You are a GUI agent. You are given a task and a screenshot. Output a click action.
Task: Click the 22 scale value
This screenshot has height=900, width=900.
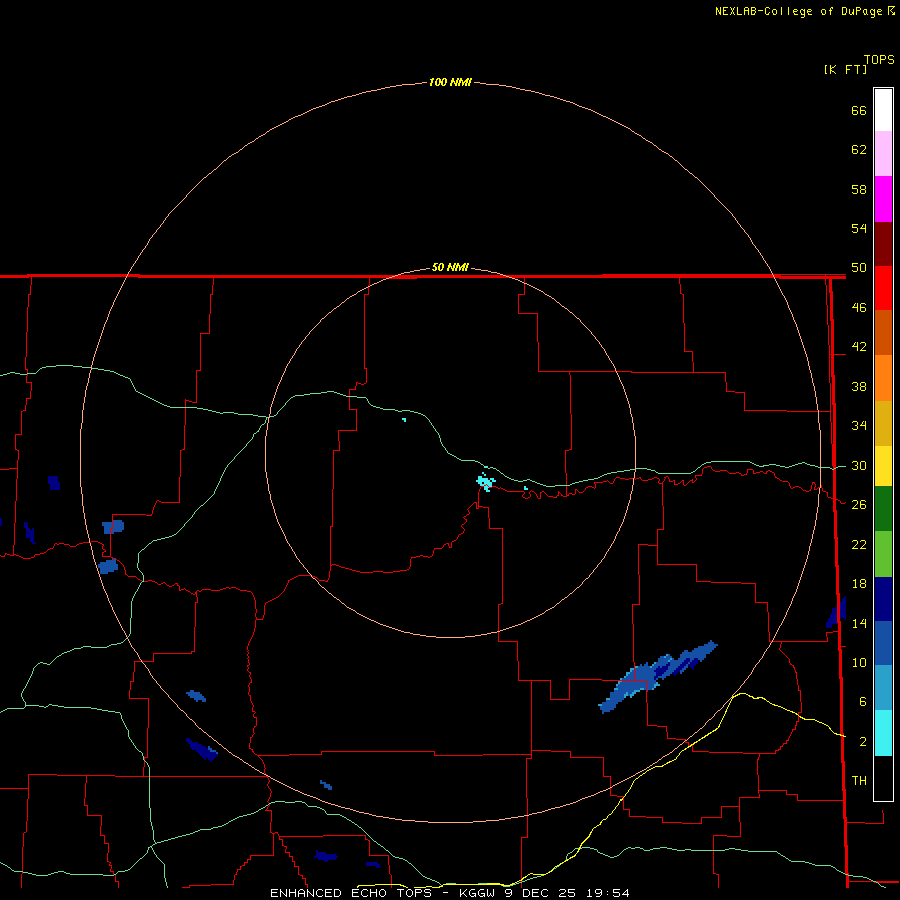tap(859, 544)
